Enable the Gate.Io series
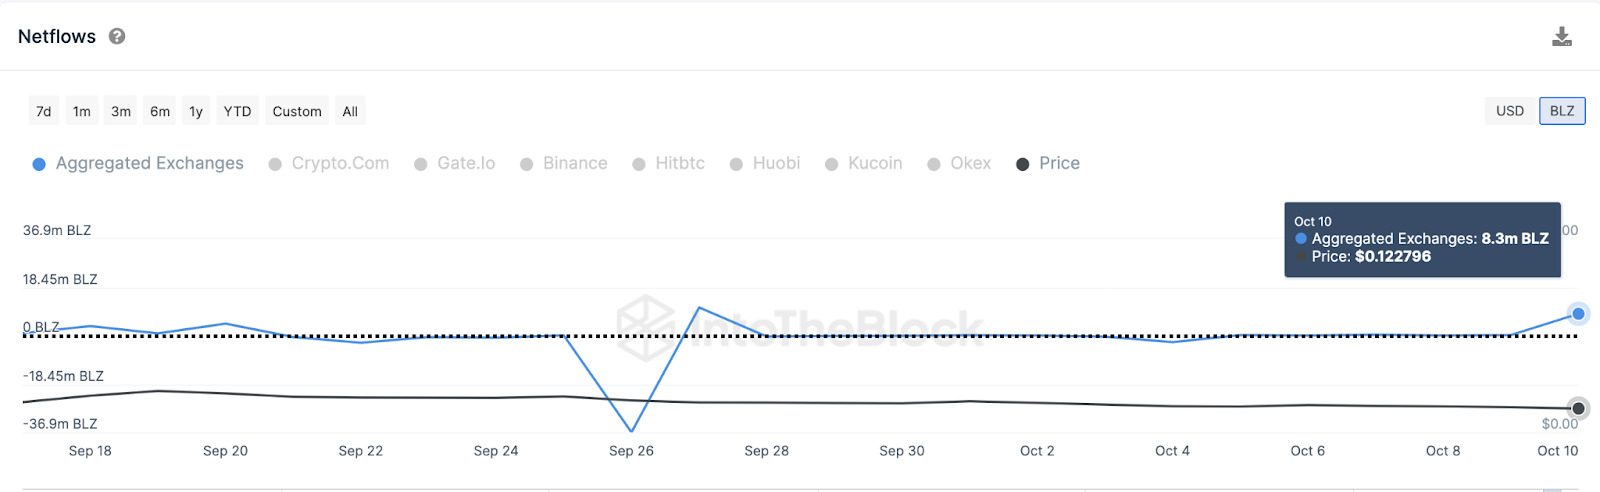This screenshot has height=492, width=1600. coord(455,164)
